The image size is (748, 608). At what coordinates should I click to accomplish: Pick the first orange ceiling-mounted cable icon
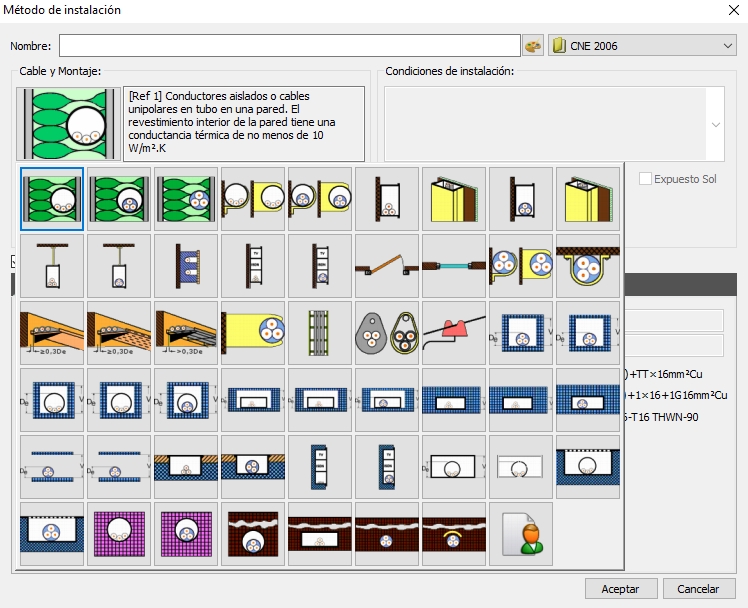[51, 333]
